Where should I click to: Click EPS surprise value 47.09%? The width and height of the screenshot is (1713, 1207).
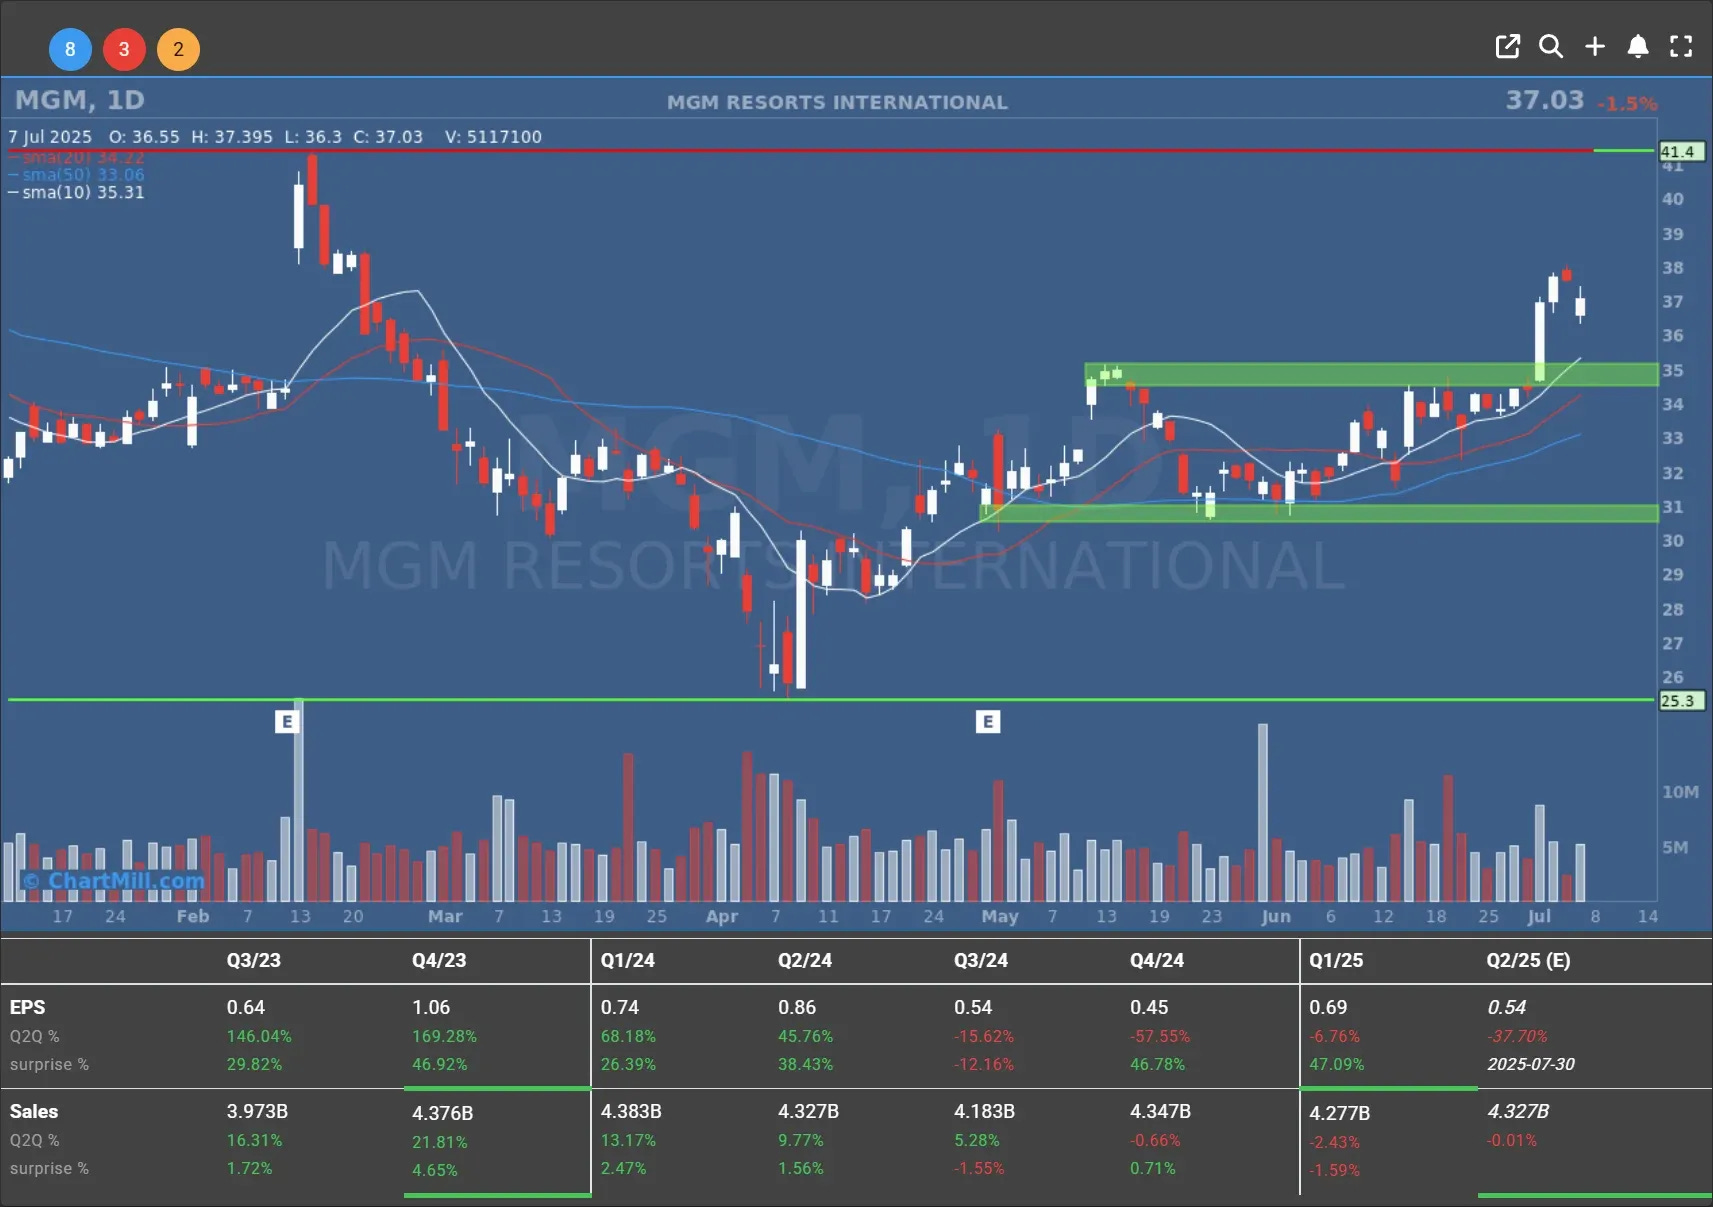point(1336,1064)
